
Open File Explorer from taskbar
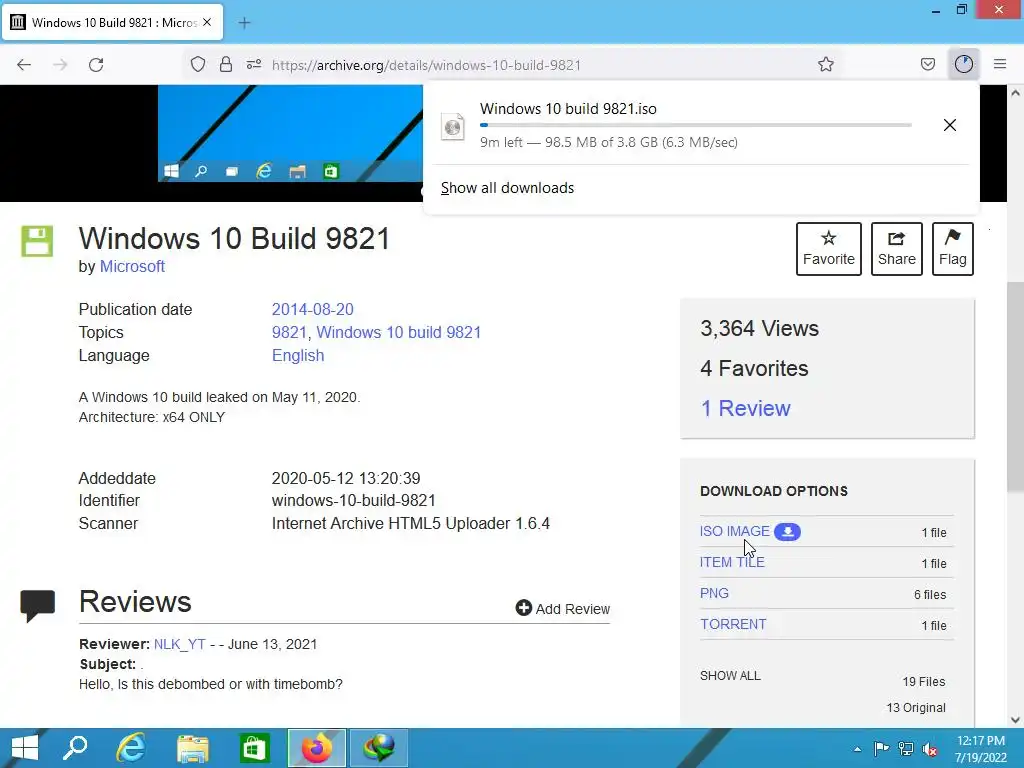click(x=193, y=748)
